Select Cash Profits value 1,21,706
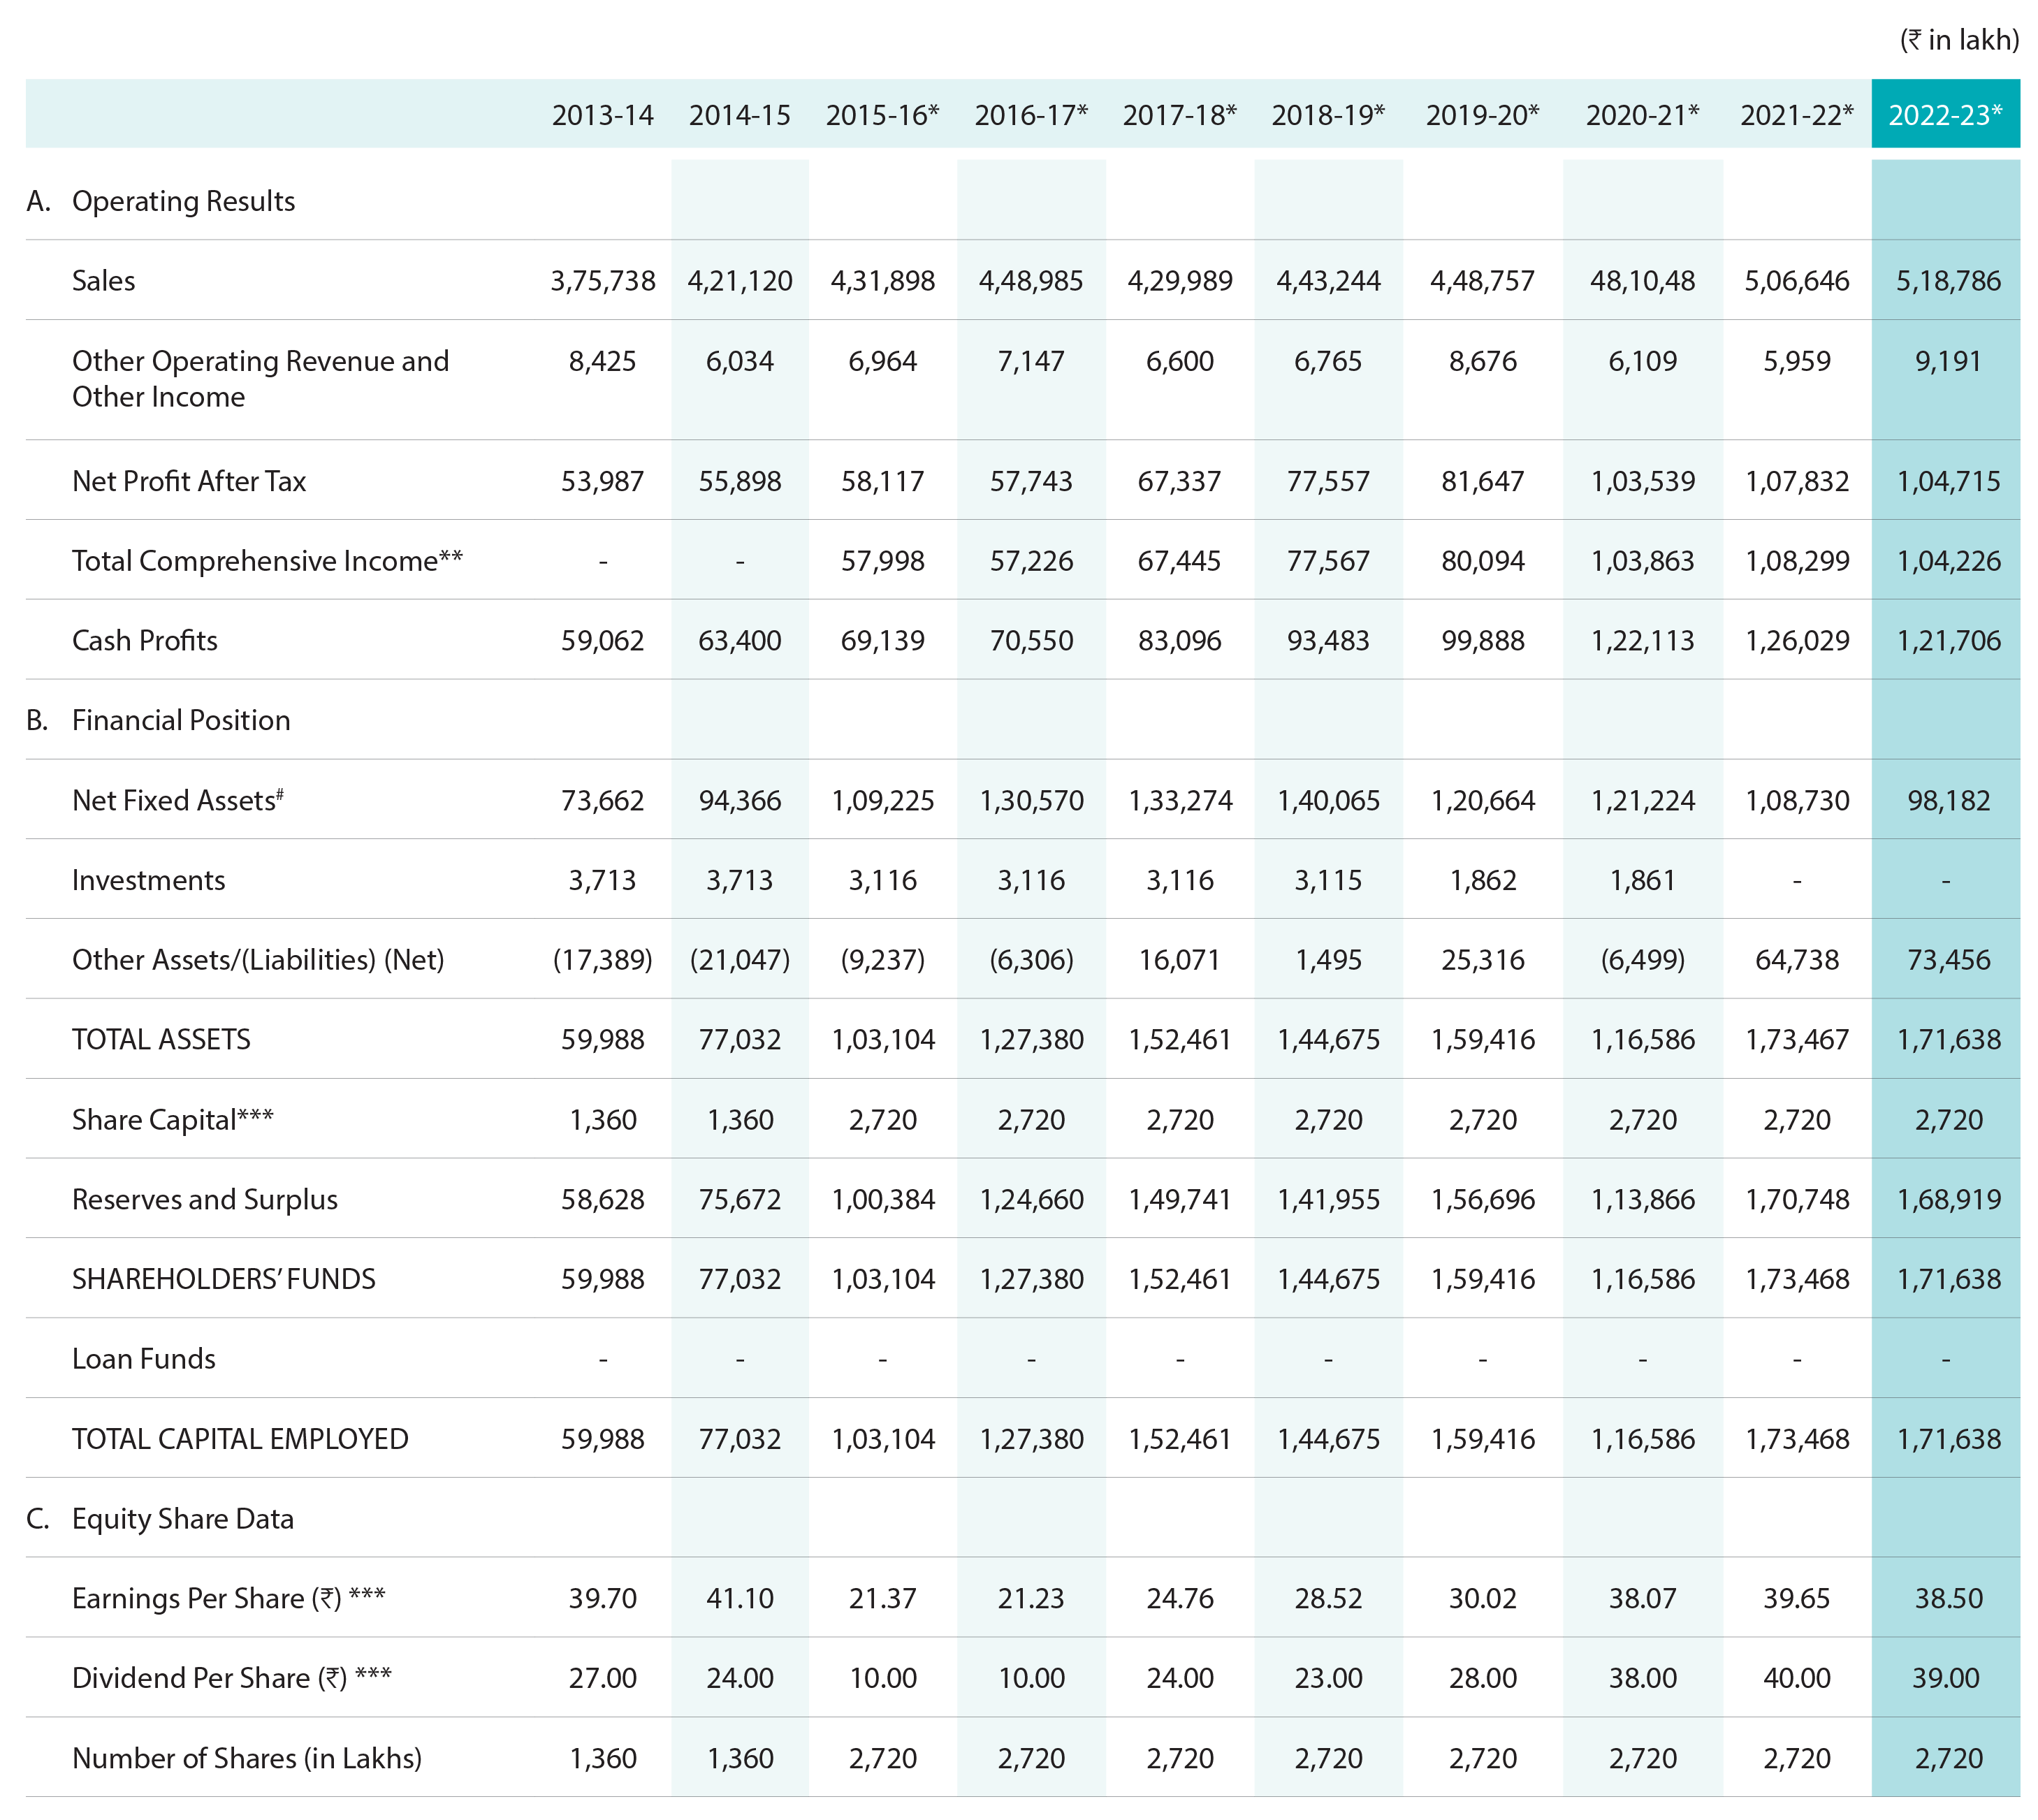Screen dimensions: 2038x1820 [x=1948, y=640]
